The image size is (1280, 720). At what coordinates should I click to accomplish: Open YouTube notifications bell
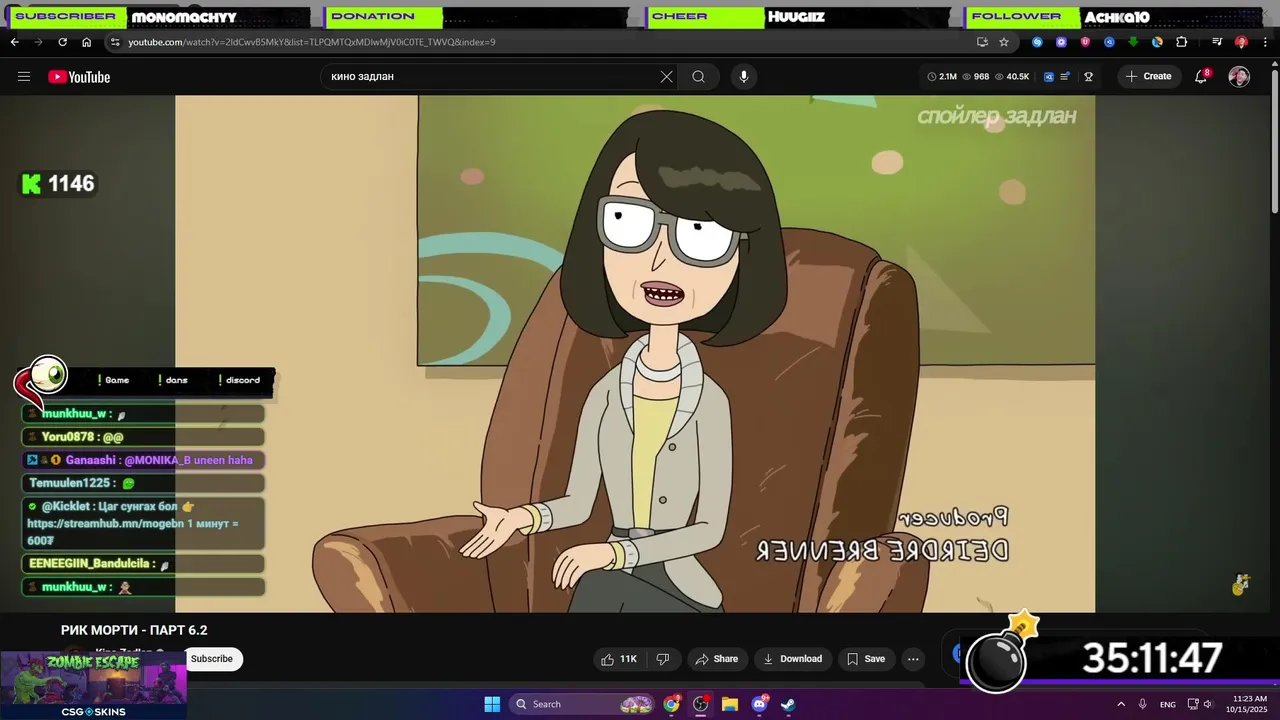pos(1201,77)
